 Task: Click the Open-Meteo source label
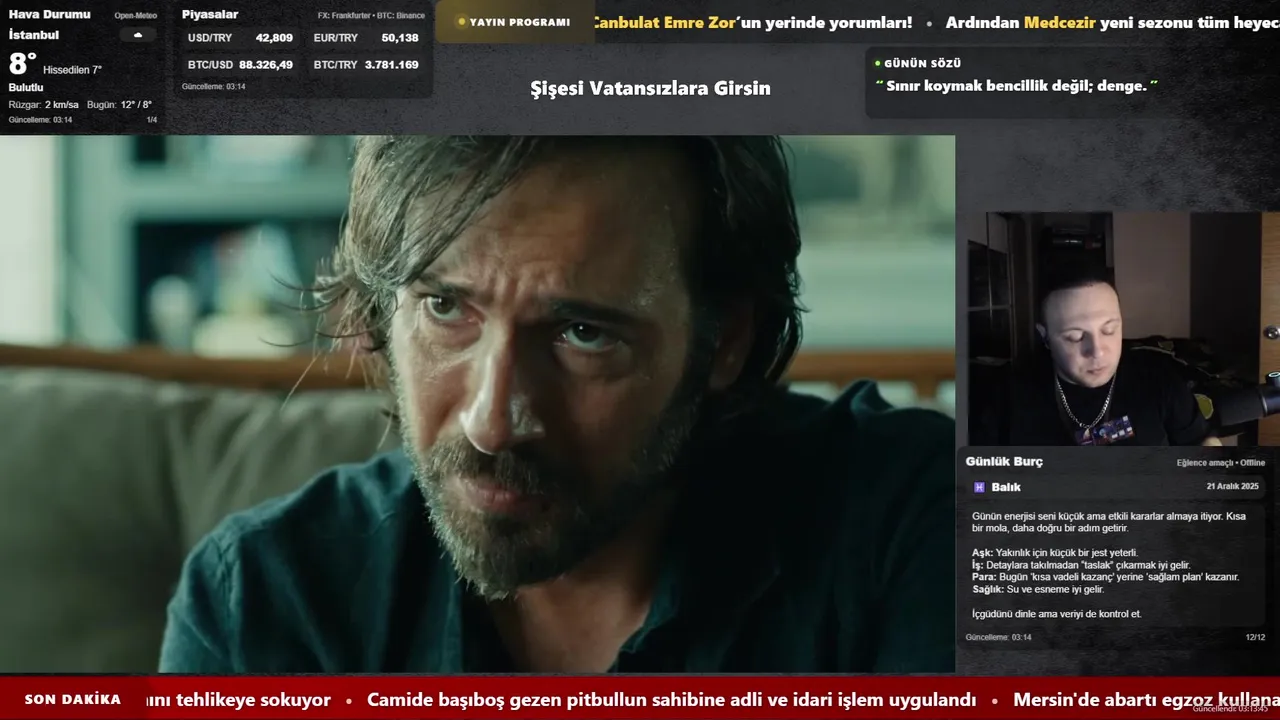(135, 15)
